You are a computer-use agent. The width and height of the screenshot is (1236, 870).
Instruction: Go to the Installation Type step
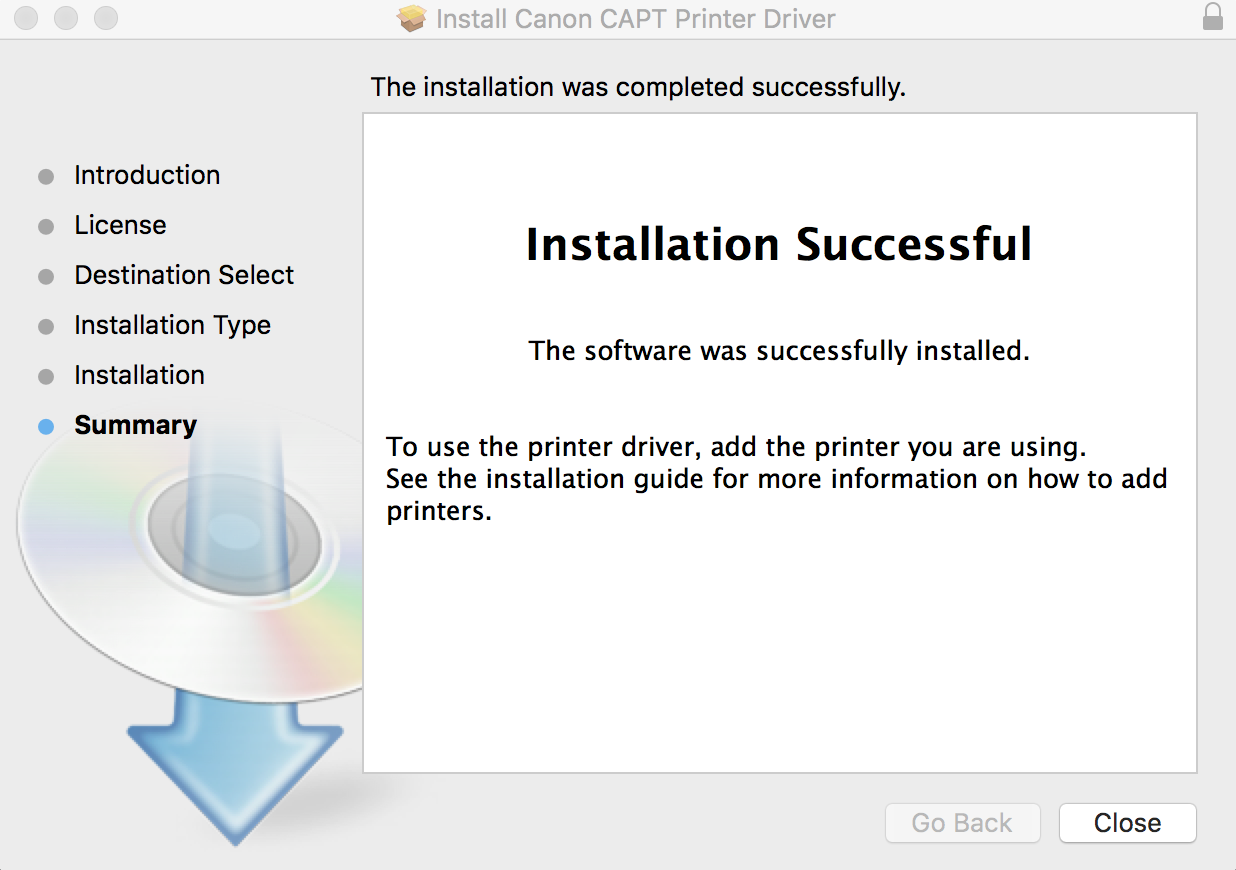point(172,325)
